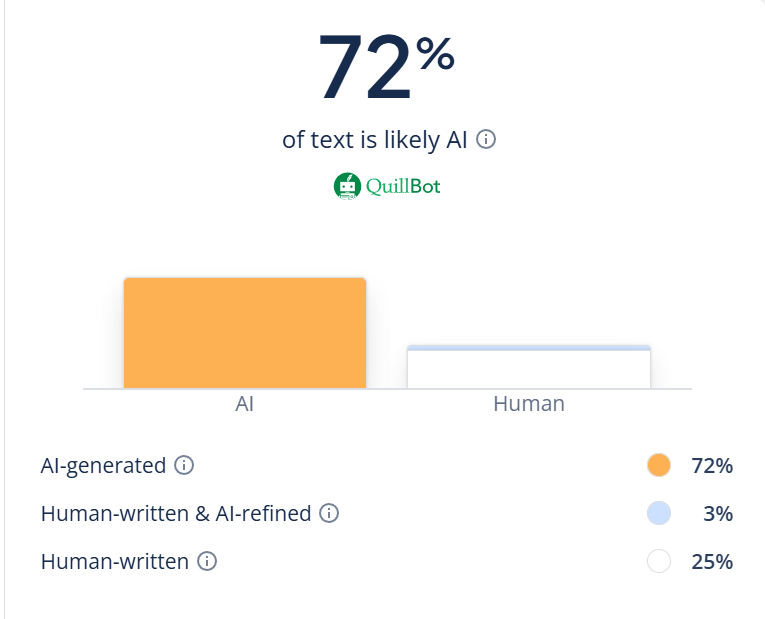The image size is (765, 619).
Task: Click the orange AI-generated color dot
Action: tap(658, 465)
